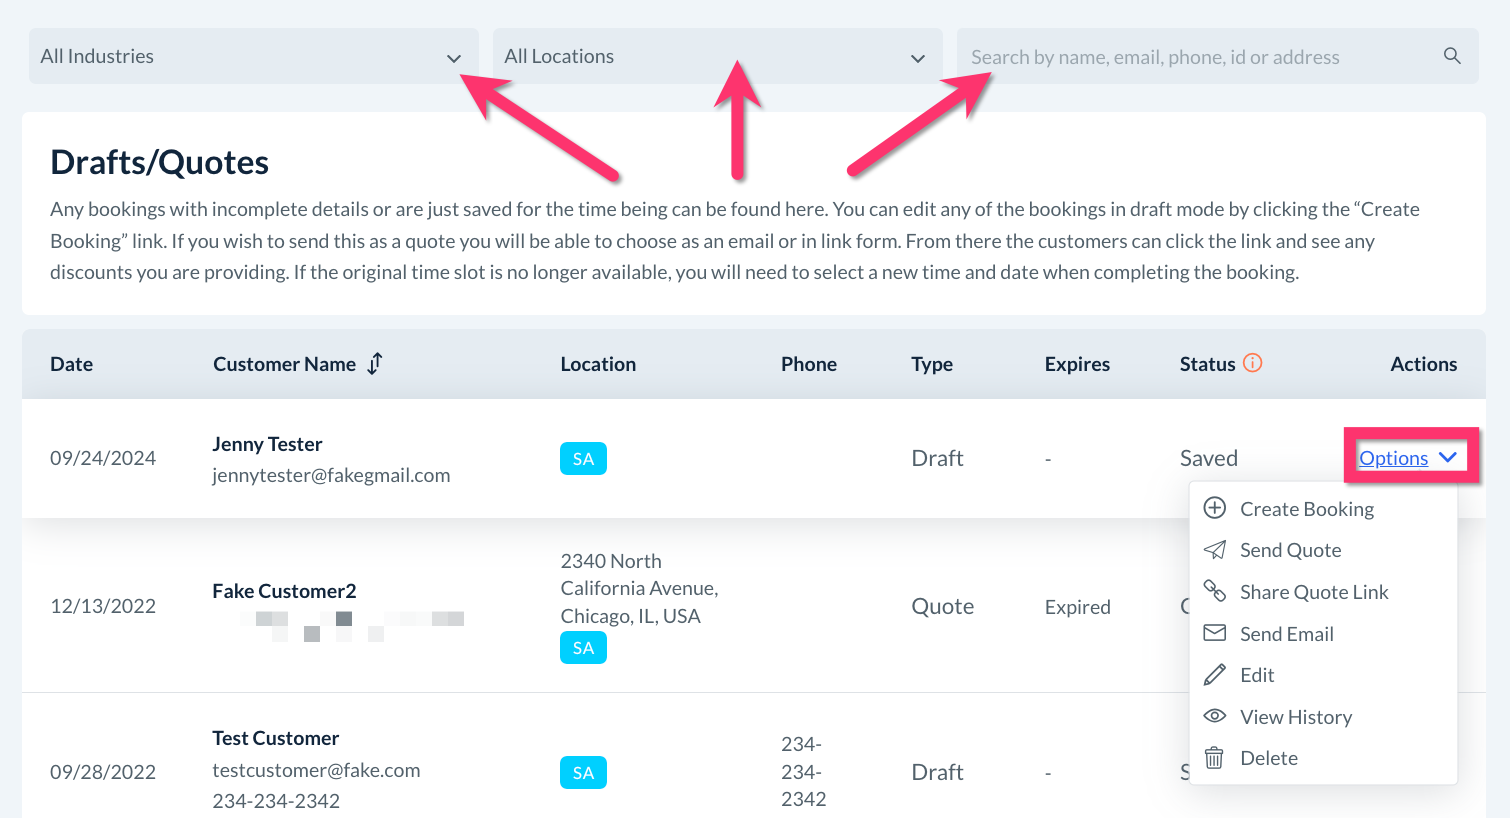Viewport: 1510px width, 818px height.
Task: Click the Edit pencil icon
Action: [1214, 675]
